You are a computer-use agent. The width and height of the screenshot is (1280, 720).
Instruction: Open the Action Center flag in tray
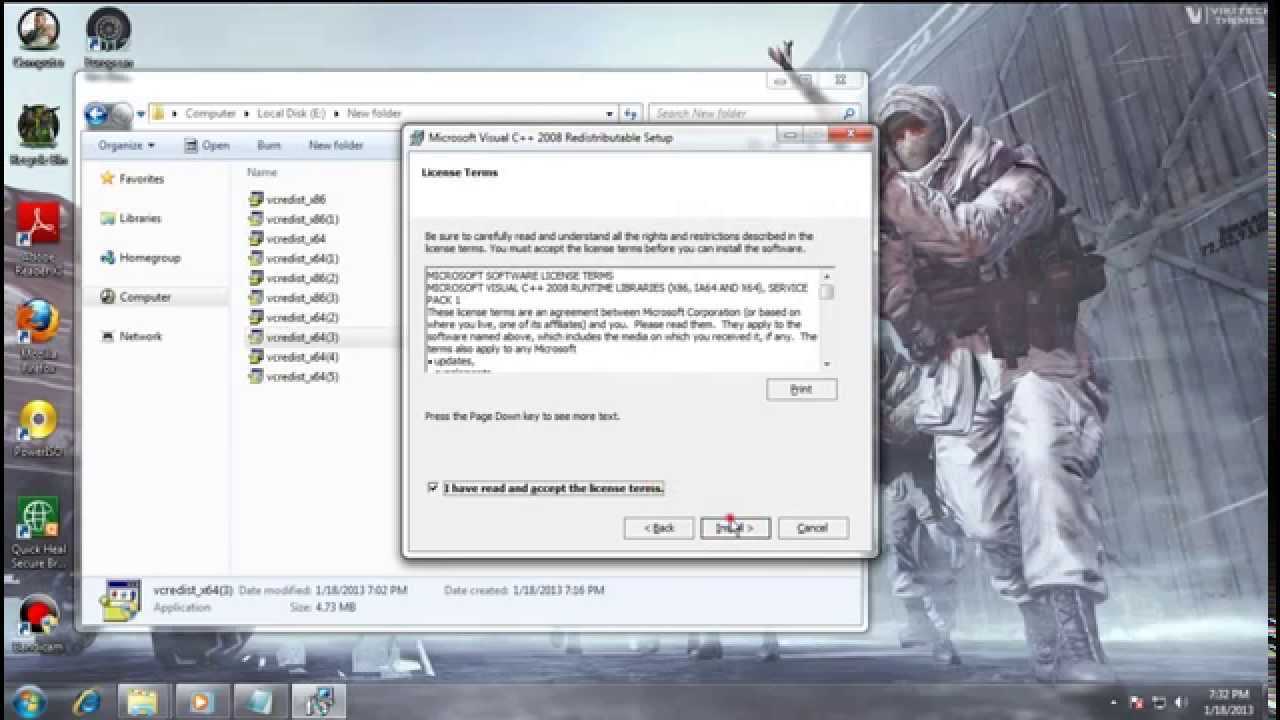point(1136,702)
